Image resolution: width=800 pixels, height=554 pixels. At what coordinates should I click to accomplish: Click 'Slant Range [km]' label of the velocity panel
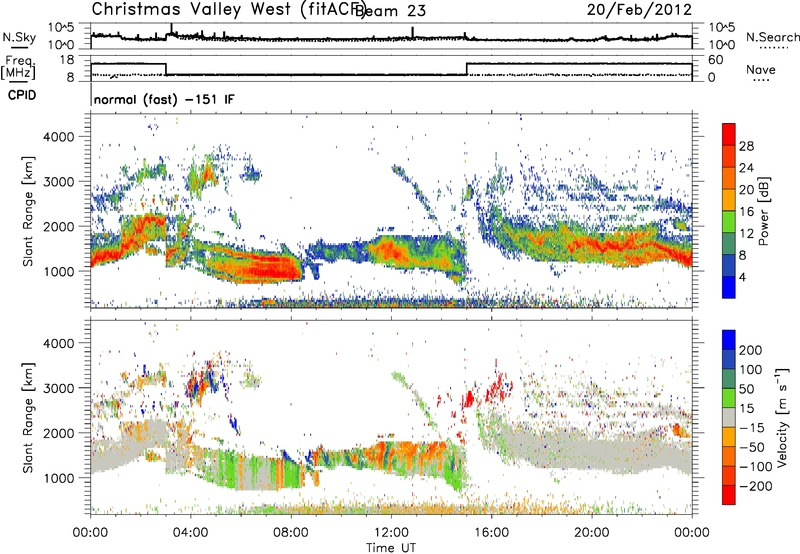tap(28, 418)
